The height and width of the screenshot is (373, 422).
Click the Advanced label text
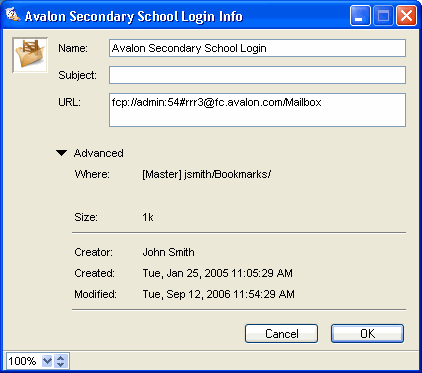99,153
